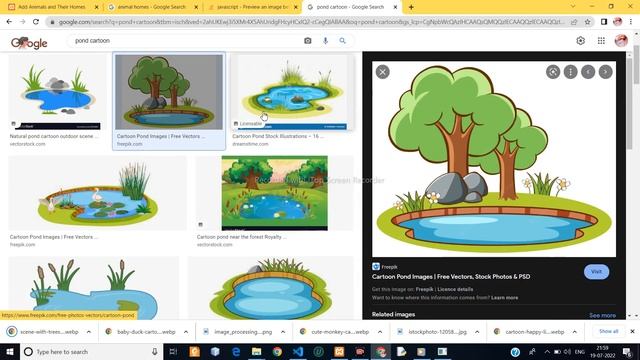
Task: Switch to 'animal homes - Google Search' tab
Action: click(153, 7)
